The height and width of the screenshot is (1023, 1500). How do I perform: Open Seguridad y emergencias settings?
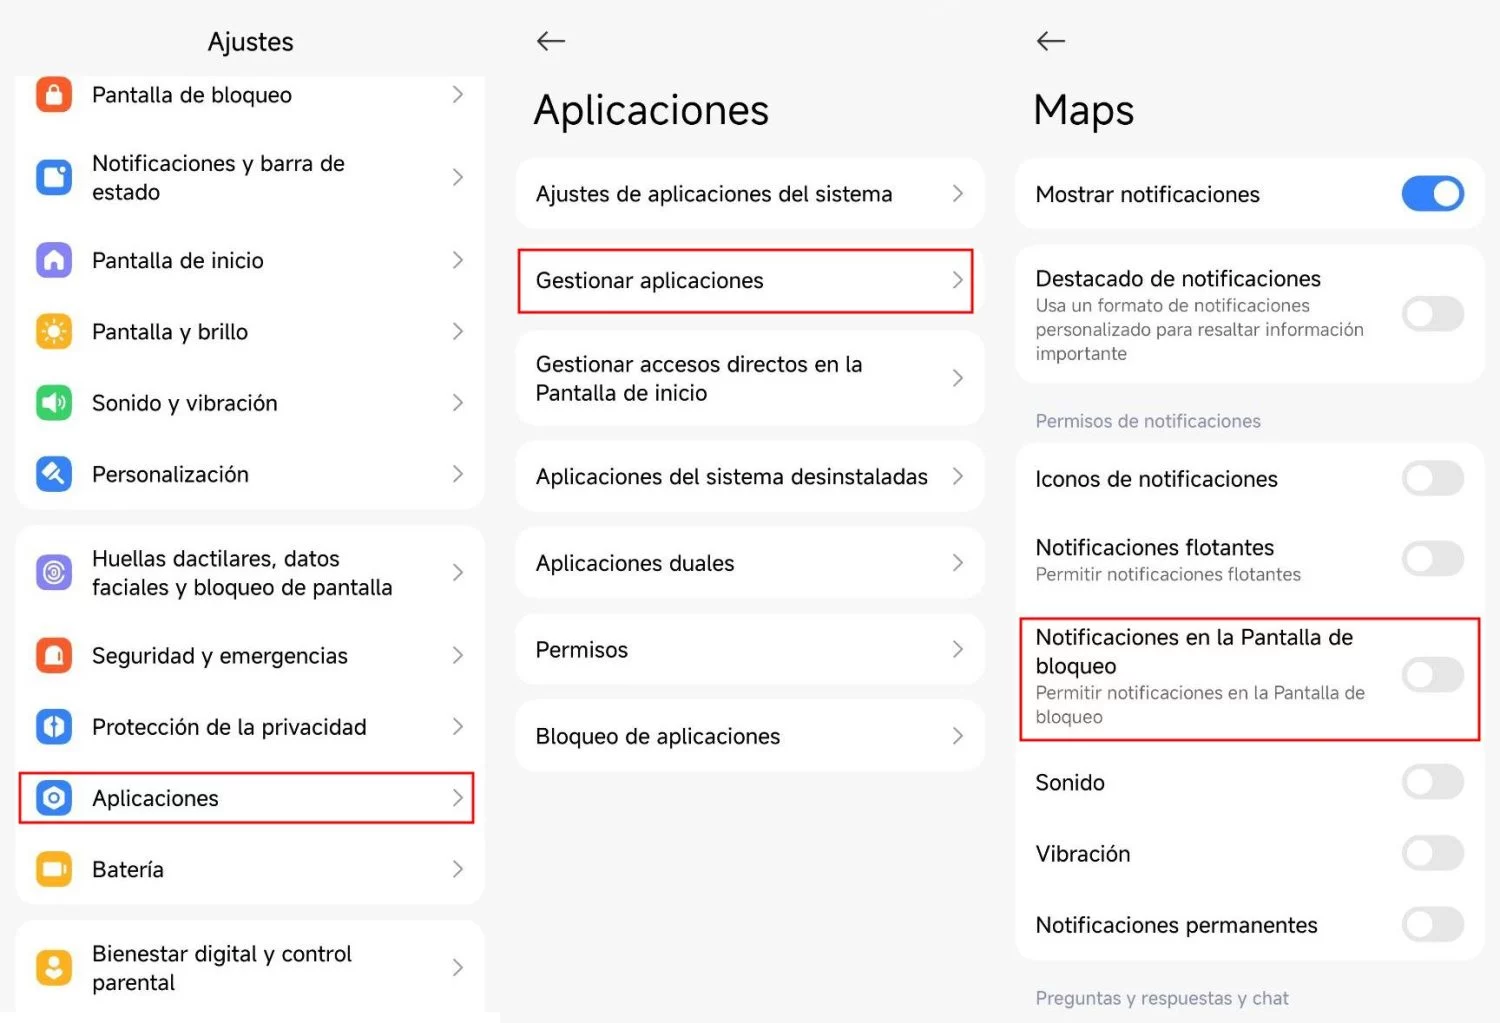coord(246,656)
